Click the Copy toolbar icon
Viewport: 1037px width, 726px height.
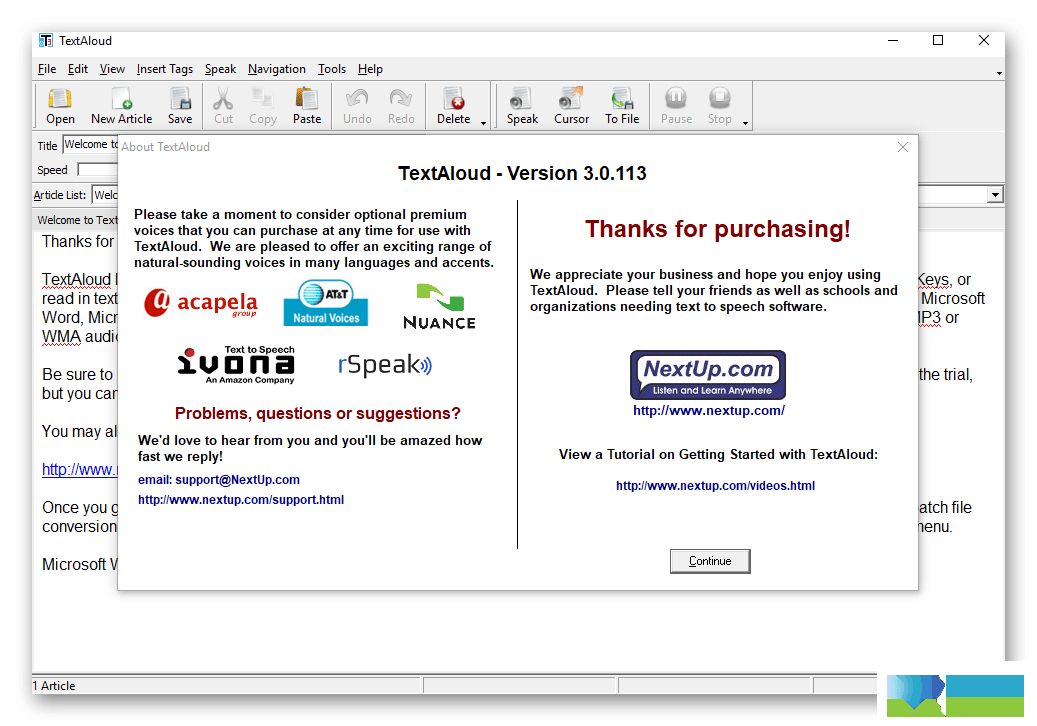click(x=263, y=106)
